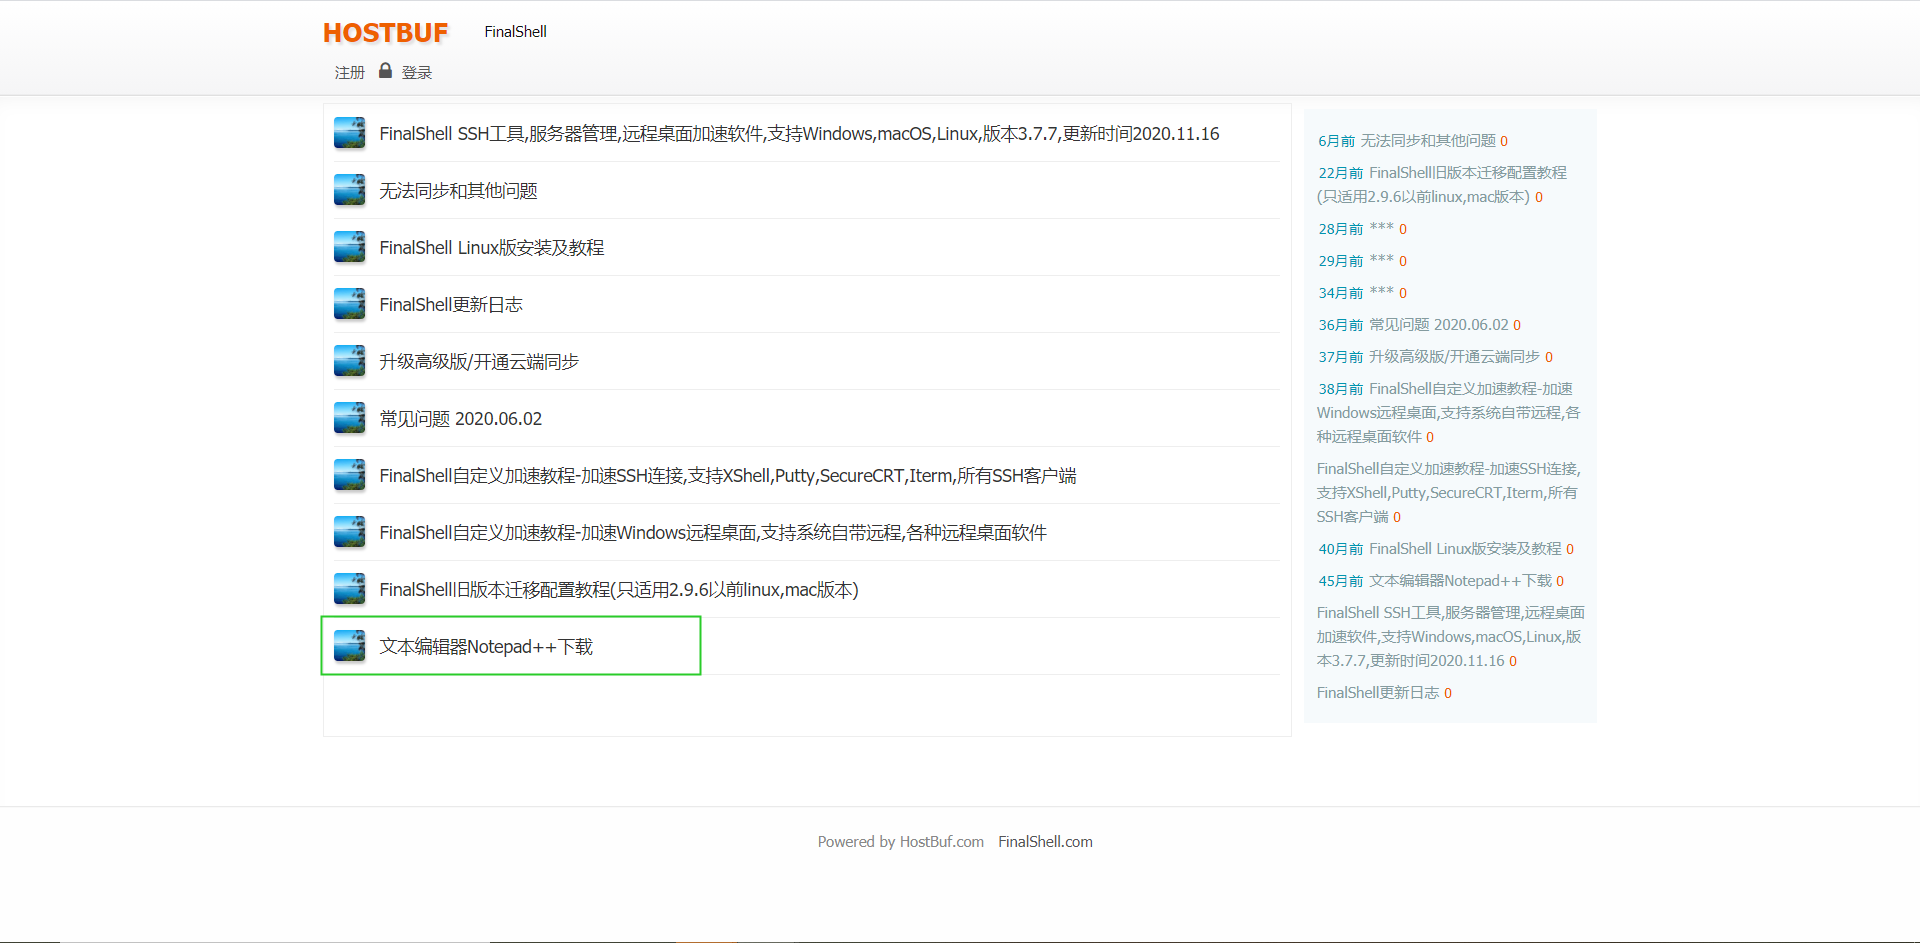Open the FinalShell header link
Viewport: 1920px width, 943px height.
tap(515, 32)
